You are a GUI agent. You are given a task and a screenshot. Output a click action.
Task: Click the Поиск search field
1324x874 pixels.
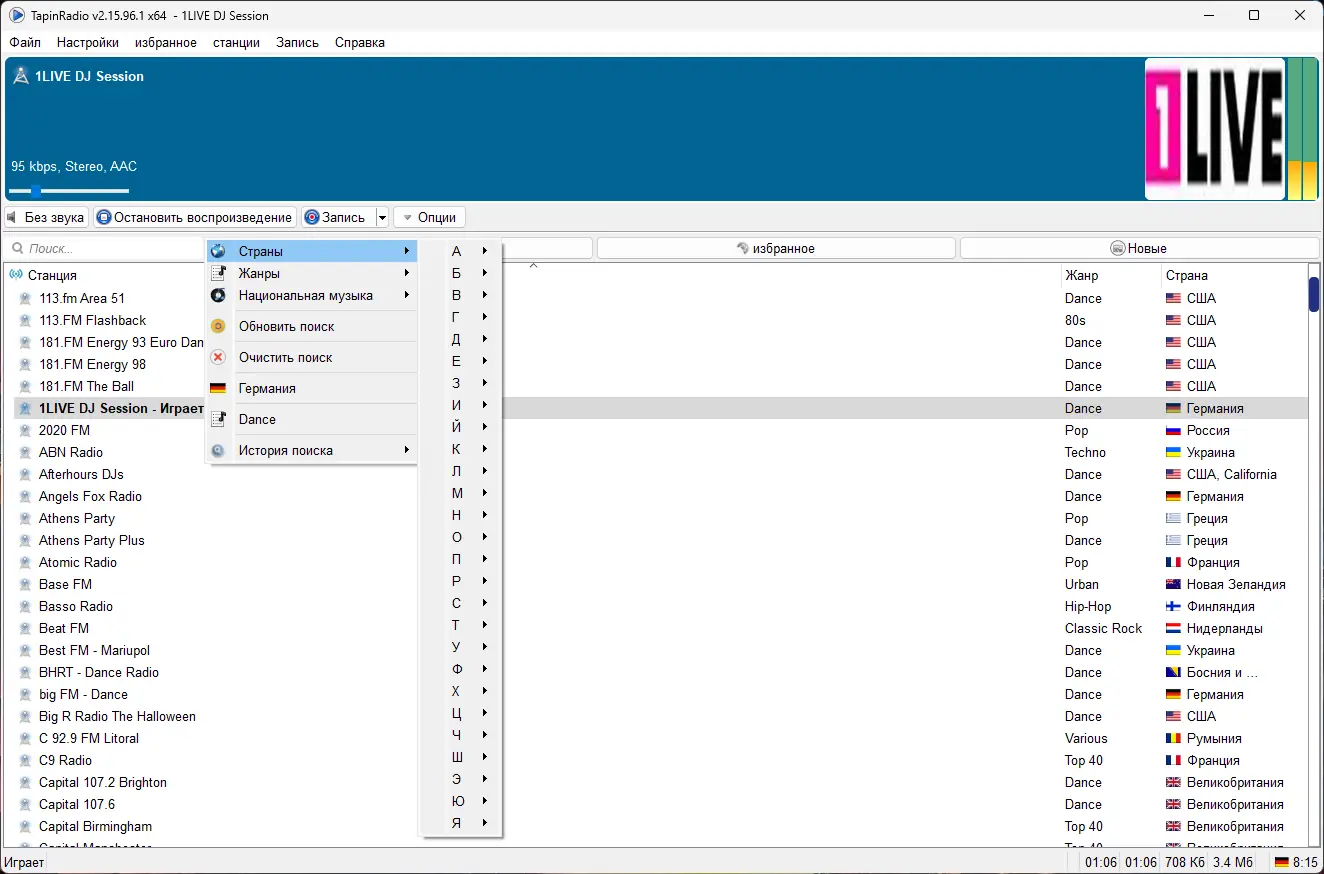click(x=105, y=248)
